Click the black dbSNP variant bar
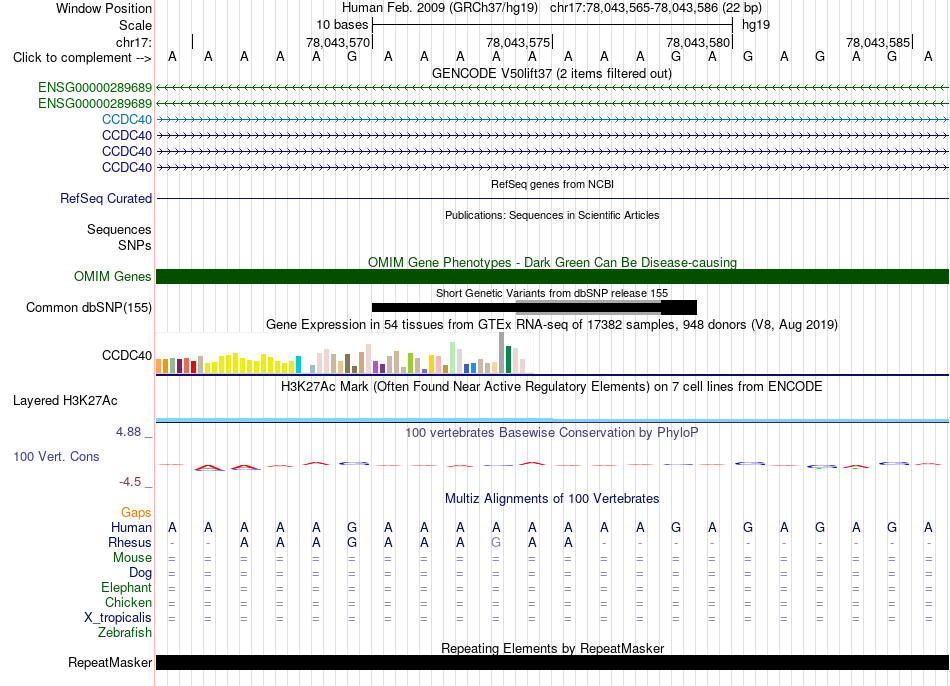950x686 pixels. pos(534,307)
